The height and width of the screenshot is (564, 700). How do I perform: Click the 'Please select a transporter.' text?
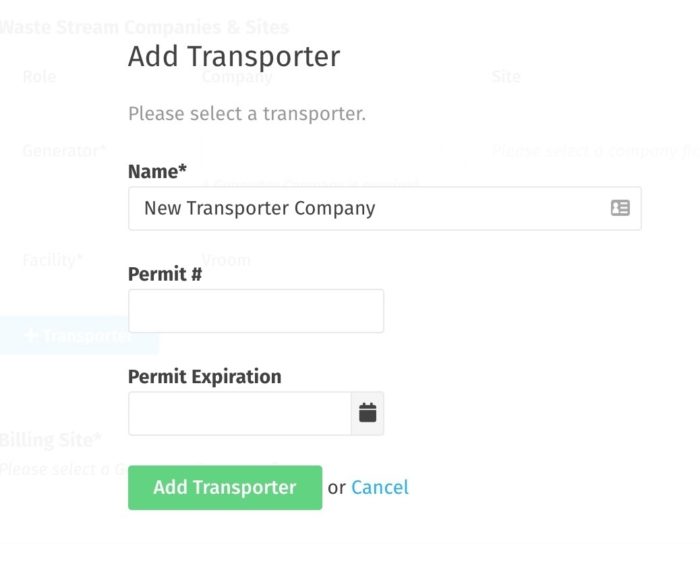coord(247,114)
